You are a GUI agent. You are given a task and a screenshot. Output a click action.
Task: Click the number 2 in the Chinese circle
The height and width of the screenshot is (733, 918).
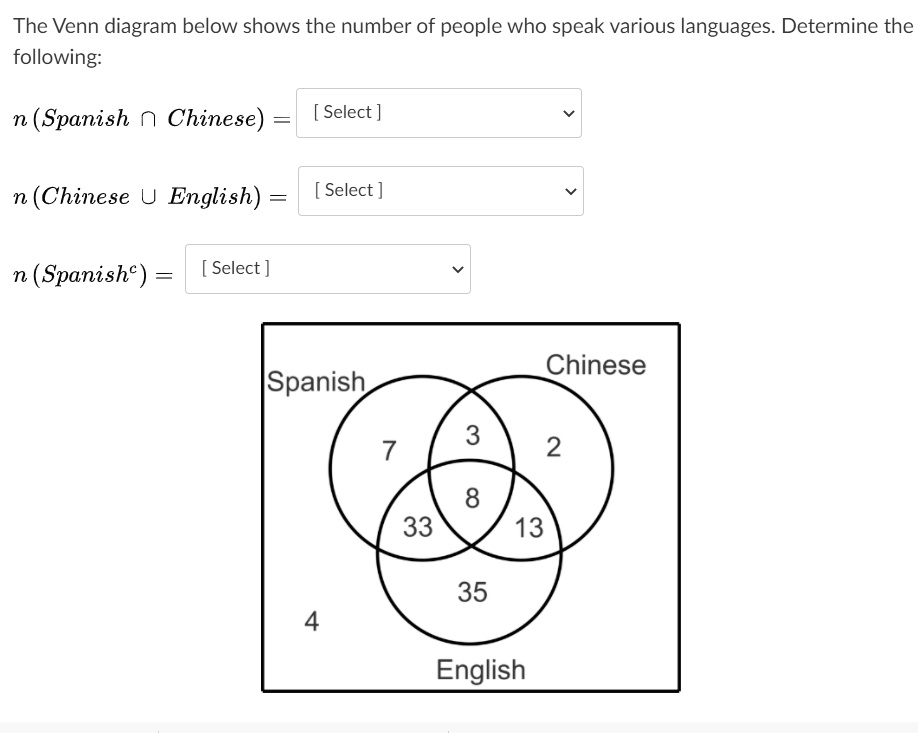pyautogui.click(x=553, y=447)
